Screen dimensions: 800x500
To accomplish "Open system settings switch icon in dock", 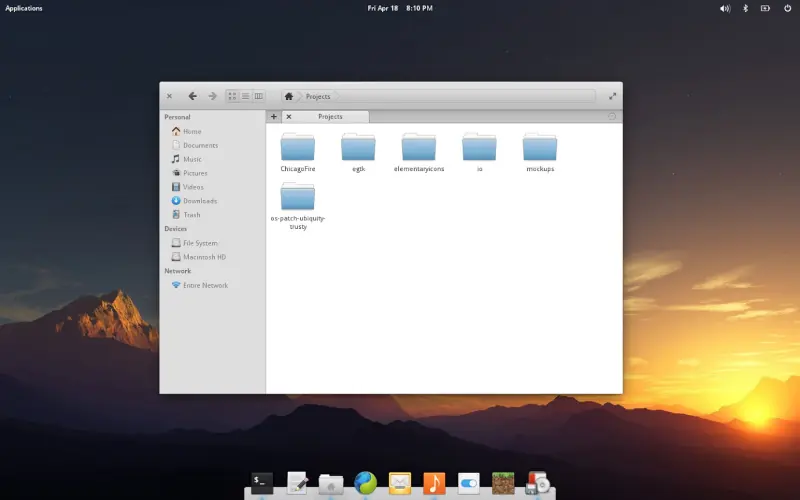I will pos(468,483).
